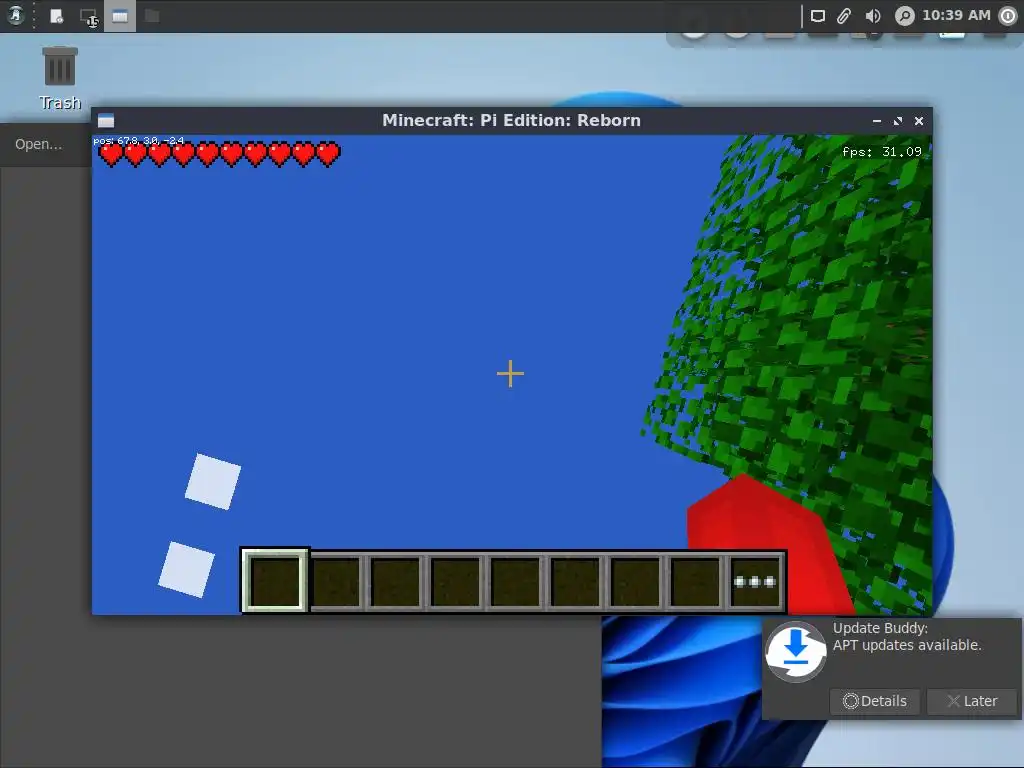Minimize the Minecraft: Pi Edition window
Screen dimensions: 1024x768
[x=876, y=121]
